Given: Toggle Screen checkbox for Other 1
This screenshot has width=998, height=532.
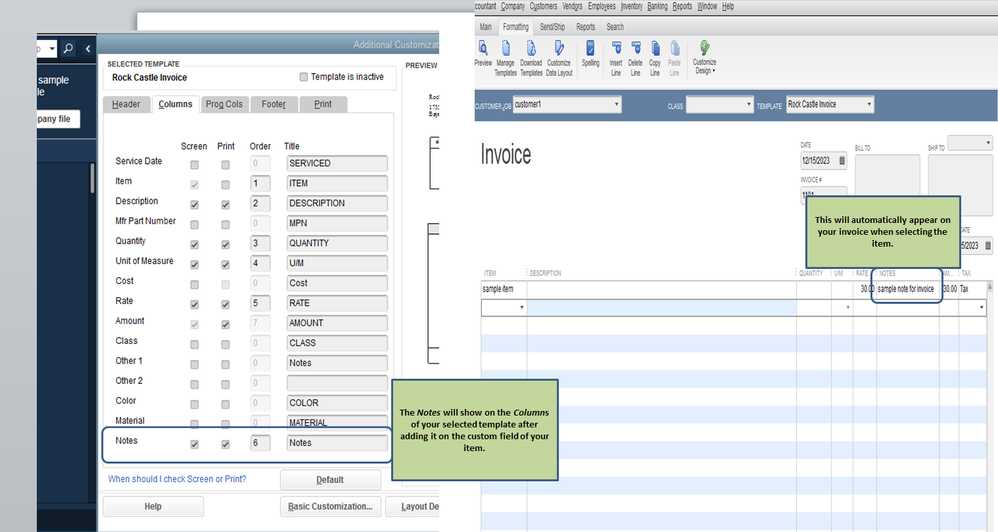Looking at the screenshot, I should 194,365.
